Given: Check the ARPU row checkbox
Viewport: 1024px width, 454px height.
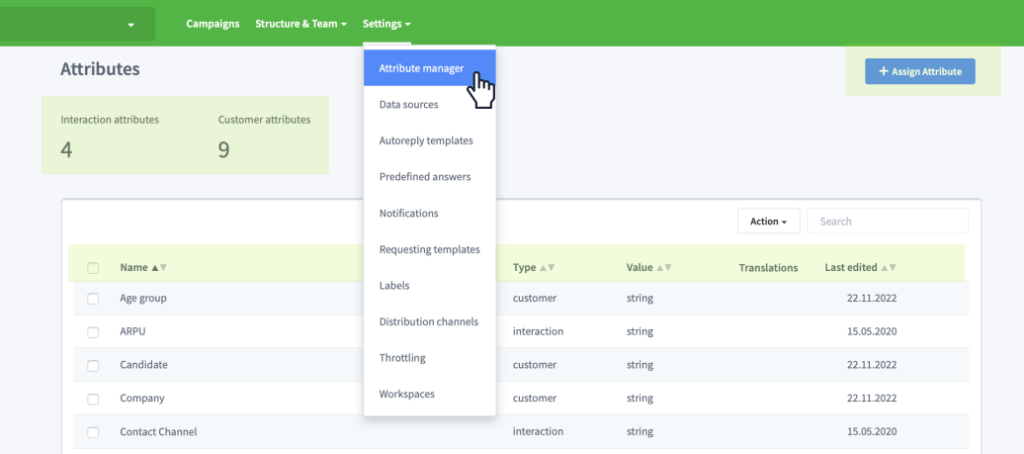Looking at the screenshot, I should click(x=93, y=332).
